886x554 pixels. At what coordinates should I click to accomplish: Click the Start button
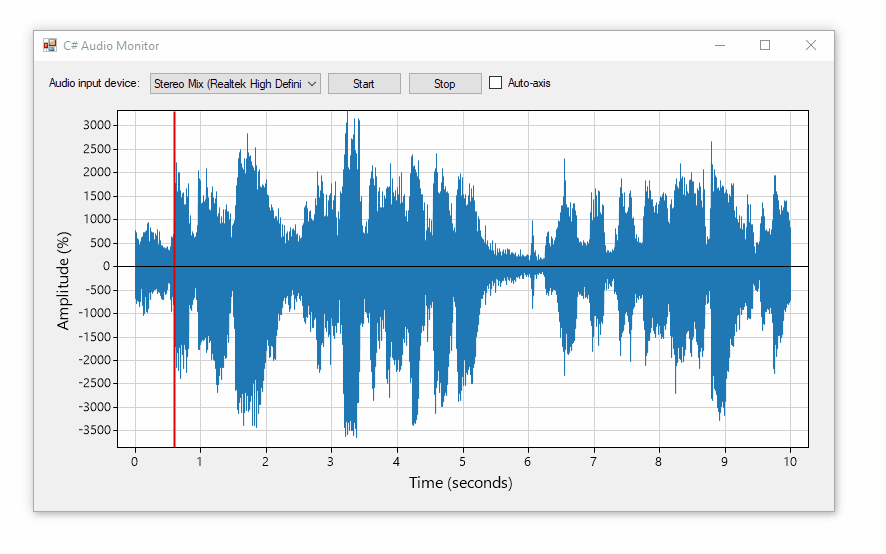(x=364, y=84)
